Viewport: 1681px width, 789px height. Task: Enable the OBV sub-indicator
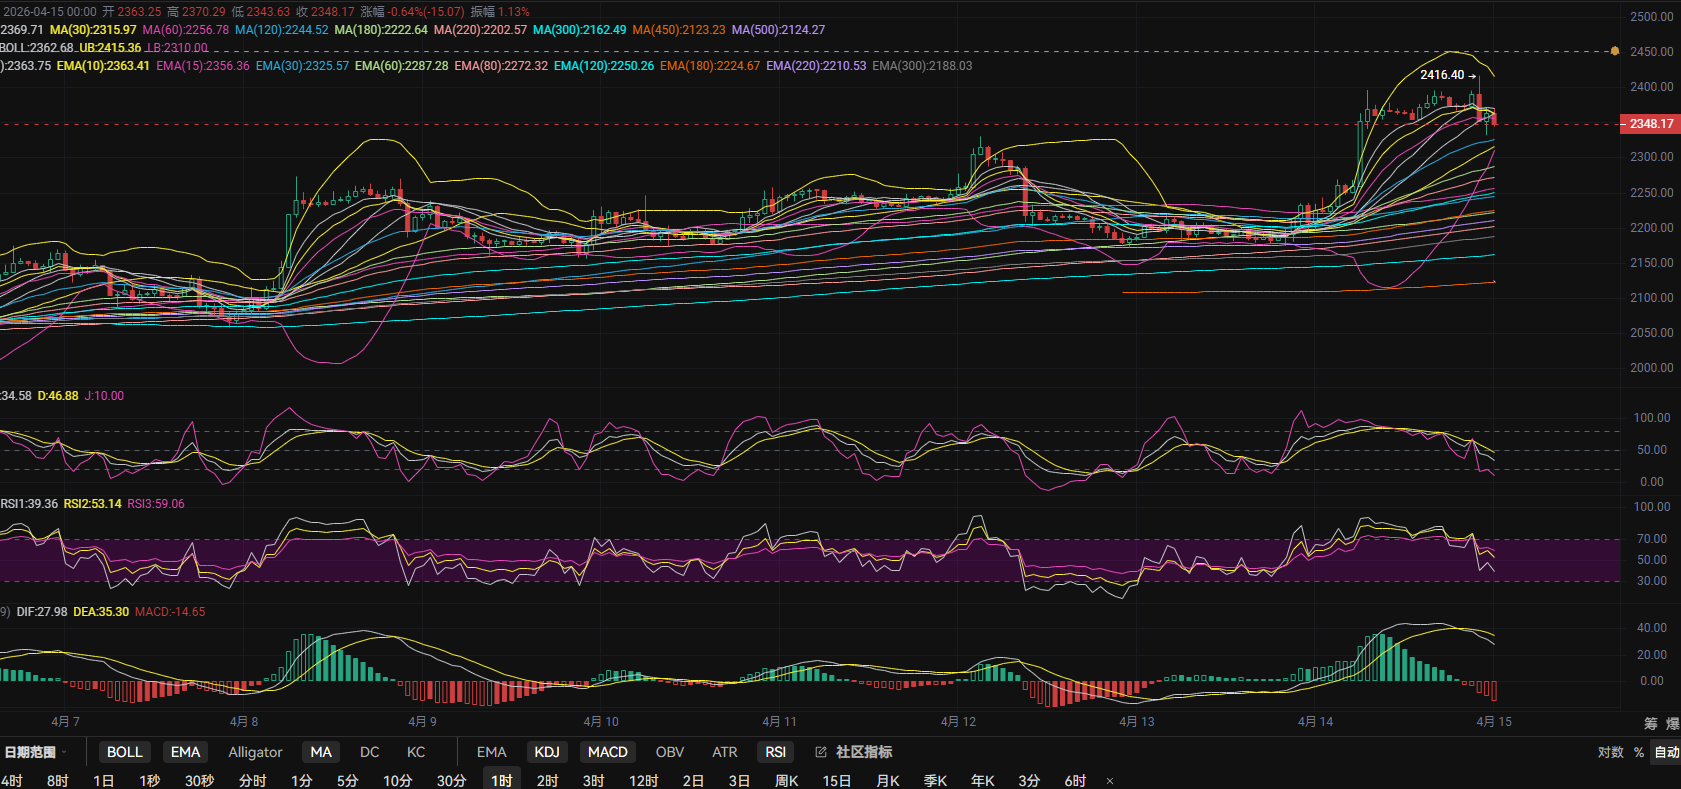[x=670, y=752]
